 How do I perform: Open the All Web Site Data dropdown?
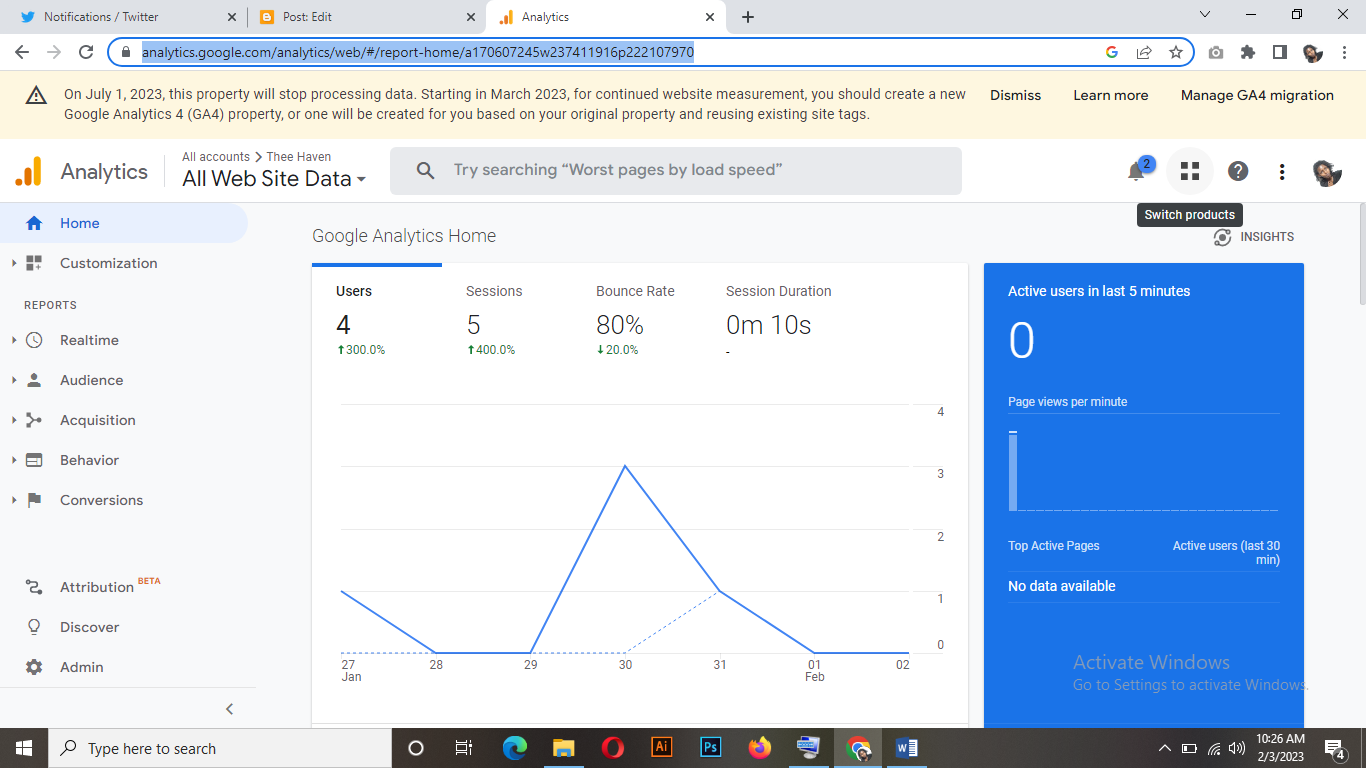274,179
